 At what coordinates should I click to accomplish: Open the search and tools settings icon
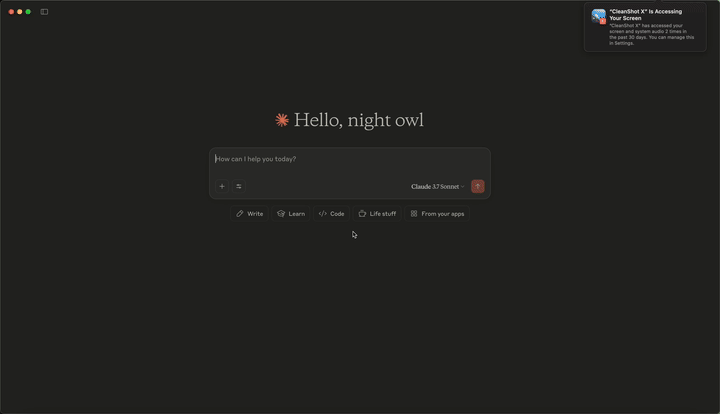pyautogui.click(x=239, y=186)
